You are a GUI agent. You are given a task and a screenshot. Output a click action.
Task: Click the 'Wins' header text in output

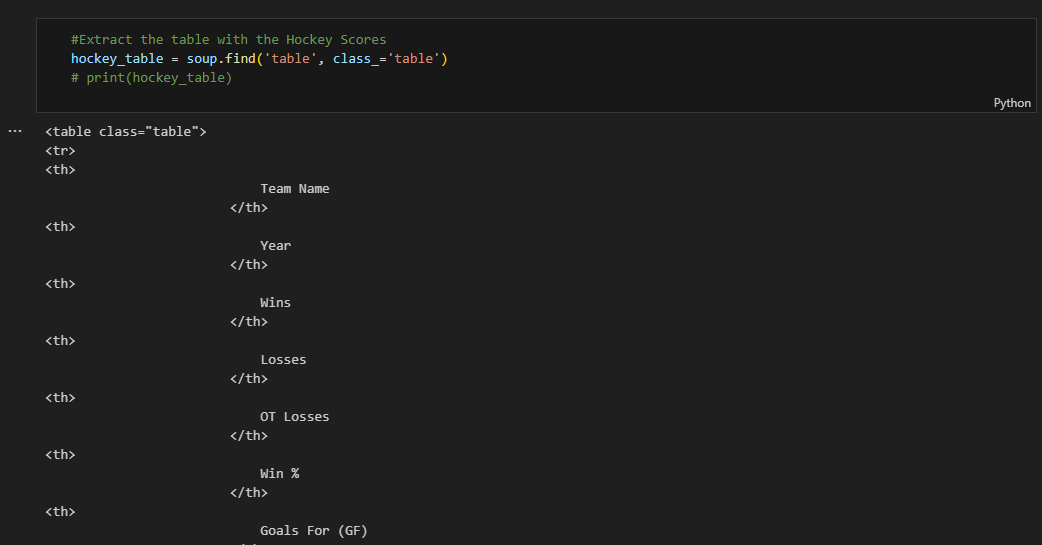click(x=275, y=303)
